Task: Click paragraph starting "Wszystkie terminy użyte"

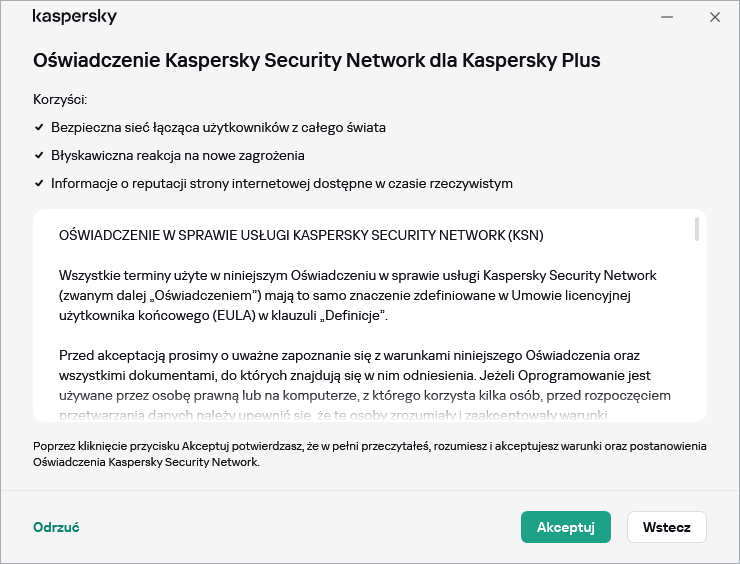Action: (x=357, y=295)
